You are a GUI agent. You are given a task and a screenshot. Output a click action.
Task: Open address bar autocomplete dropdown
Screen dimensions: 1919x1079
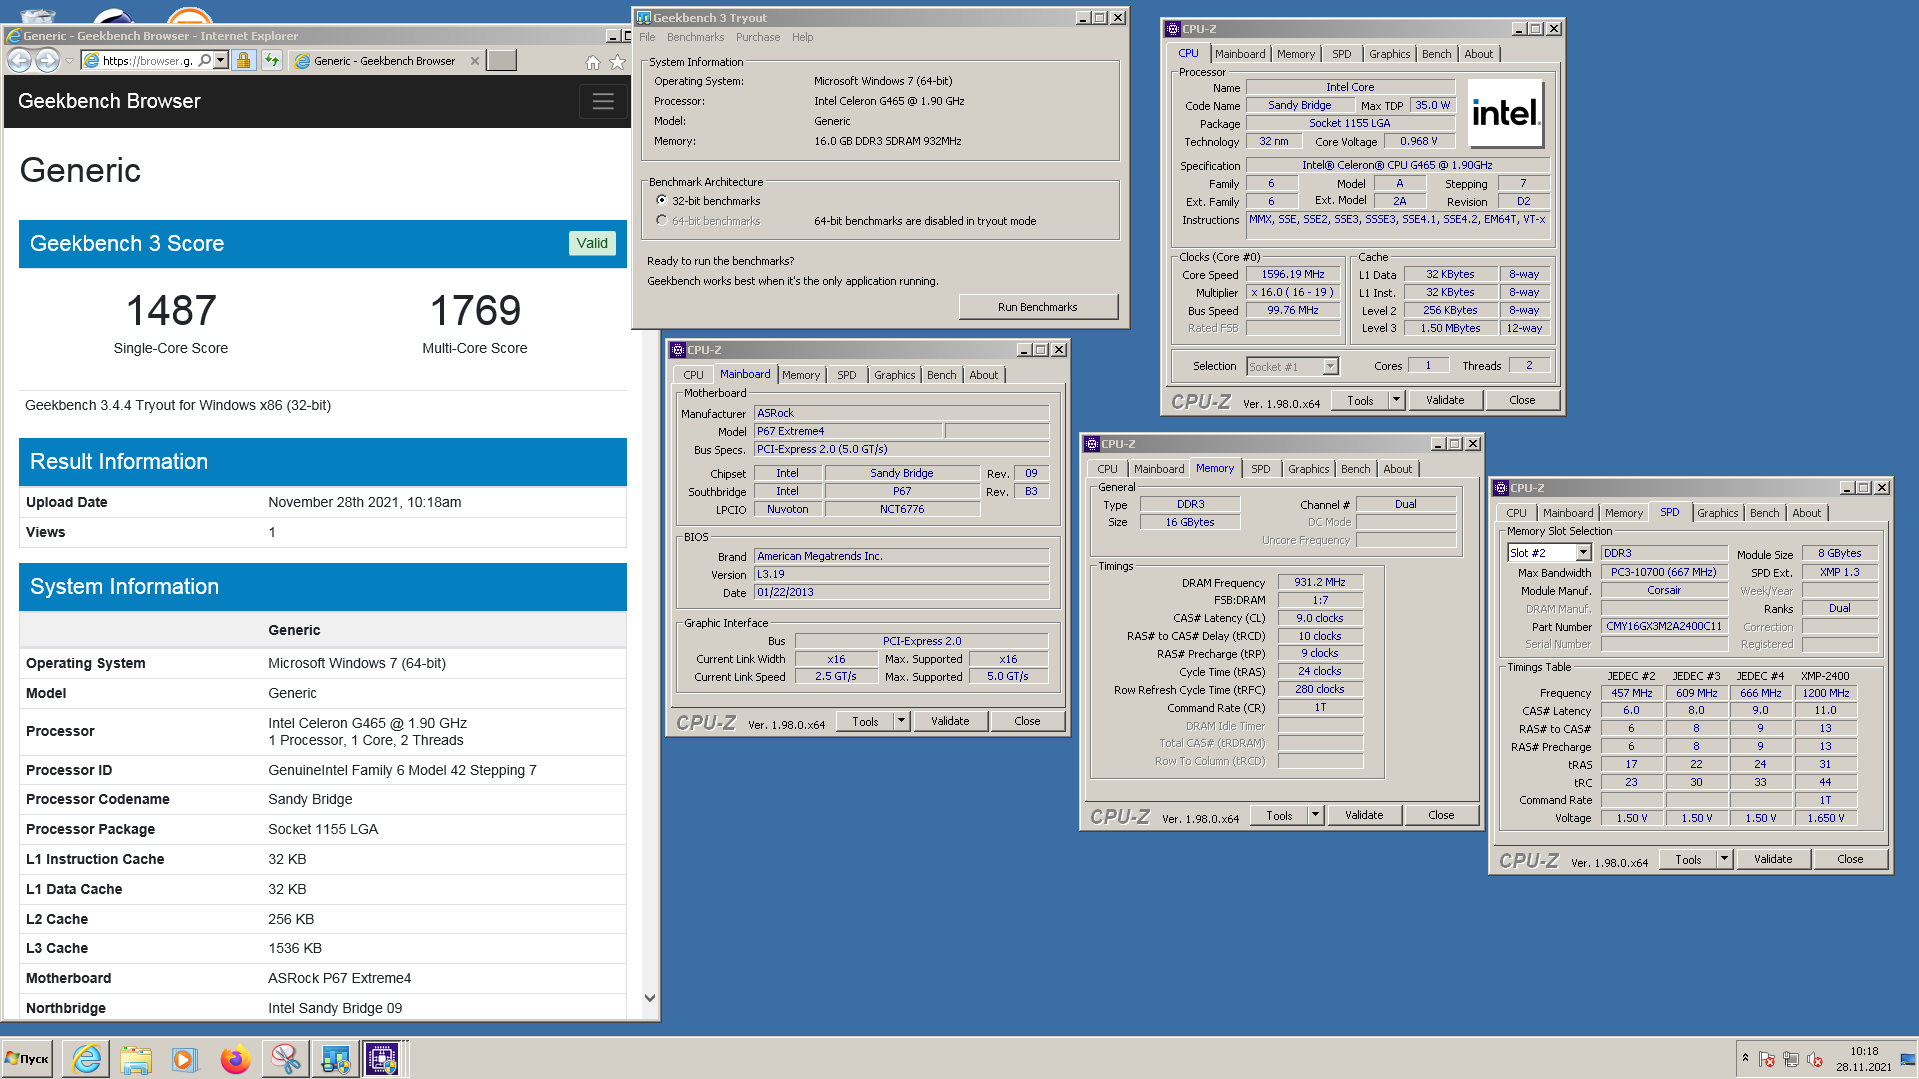pos(221,61)
